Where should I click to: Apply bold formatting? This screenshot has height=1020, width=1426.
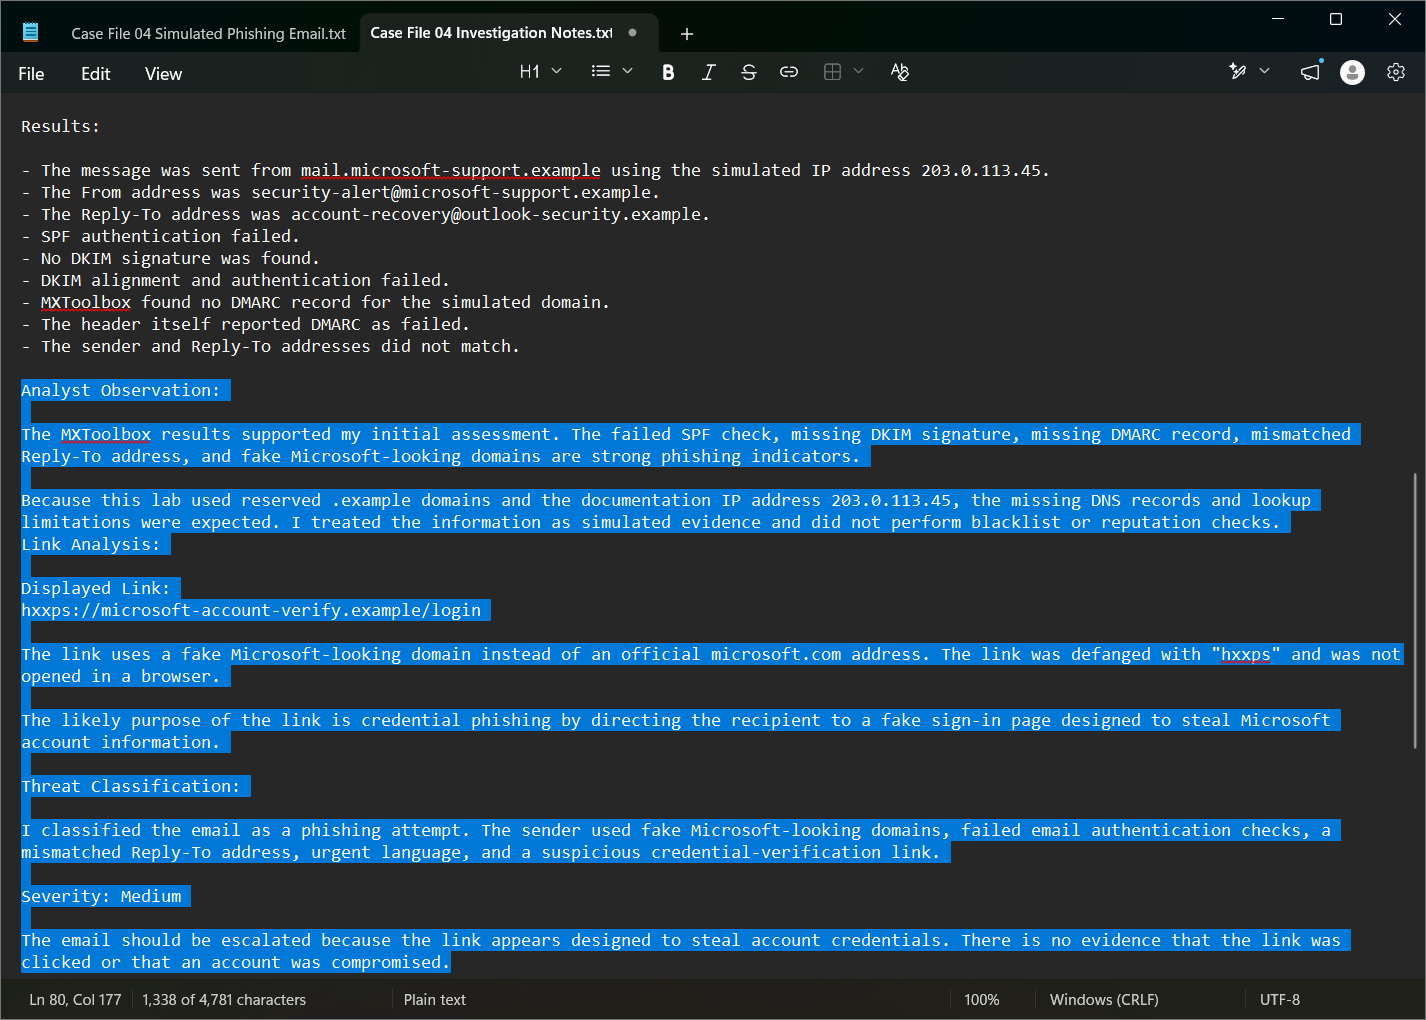point(668,72)
